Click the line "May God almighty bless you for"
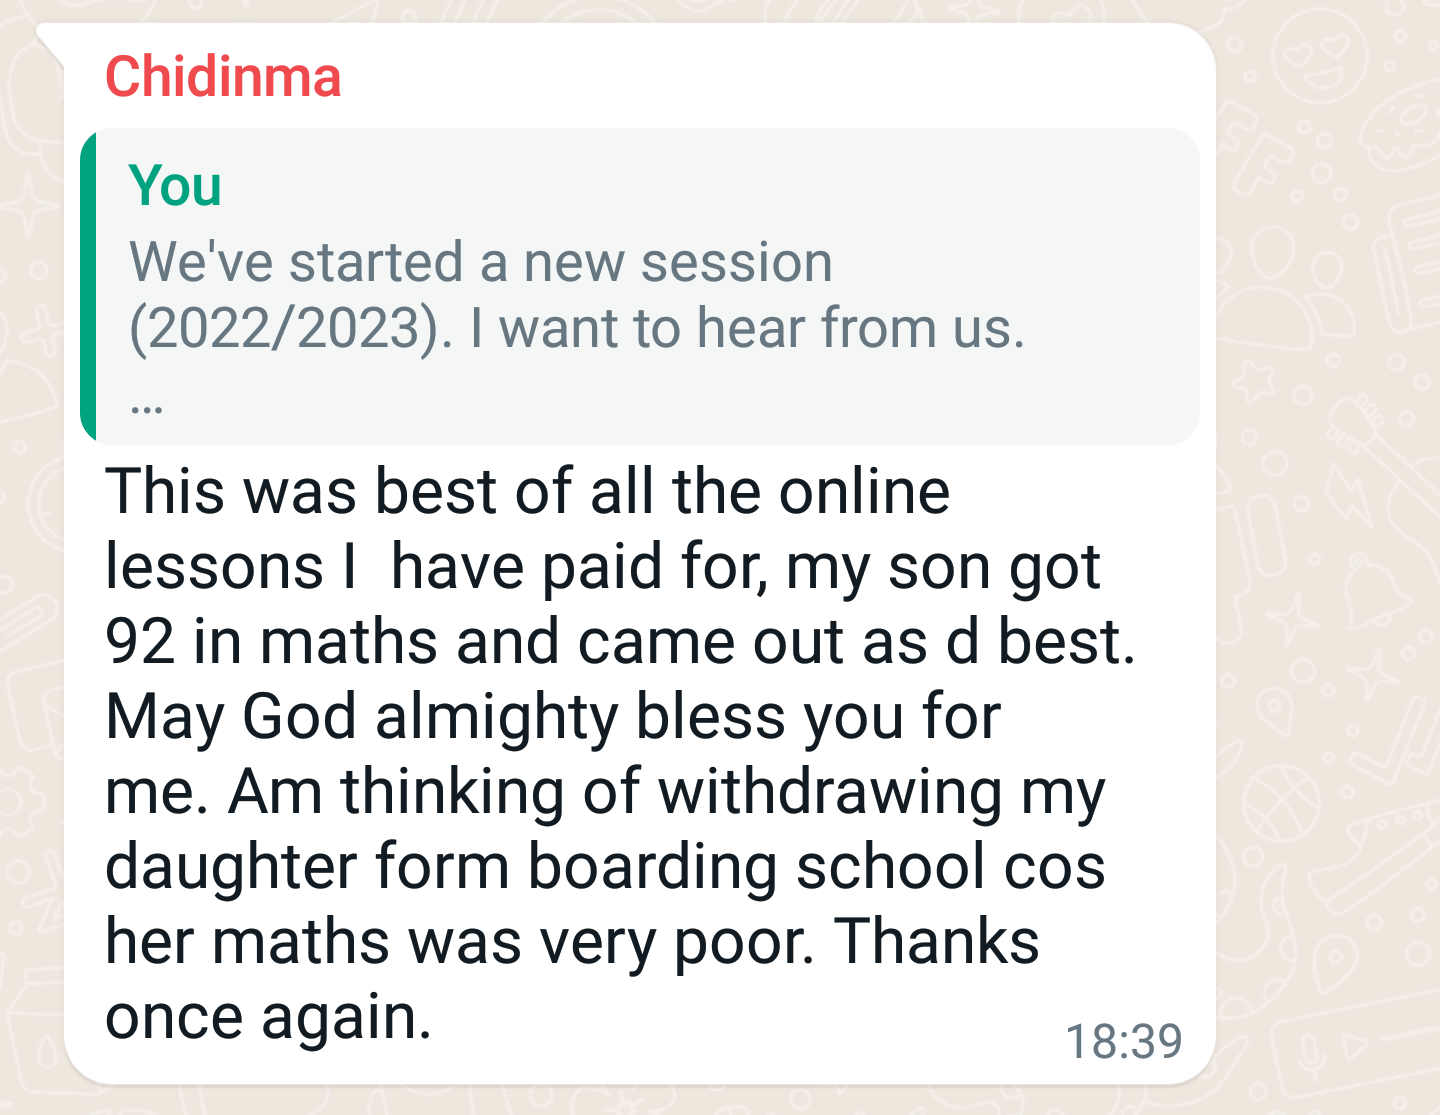This screenshot has height=1115, width=1440. coord(552,717)
